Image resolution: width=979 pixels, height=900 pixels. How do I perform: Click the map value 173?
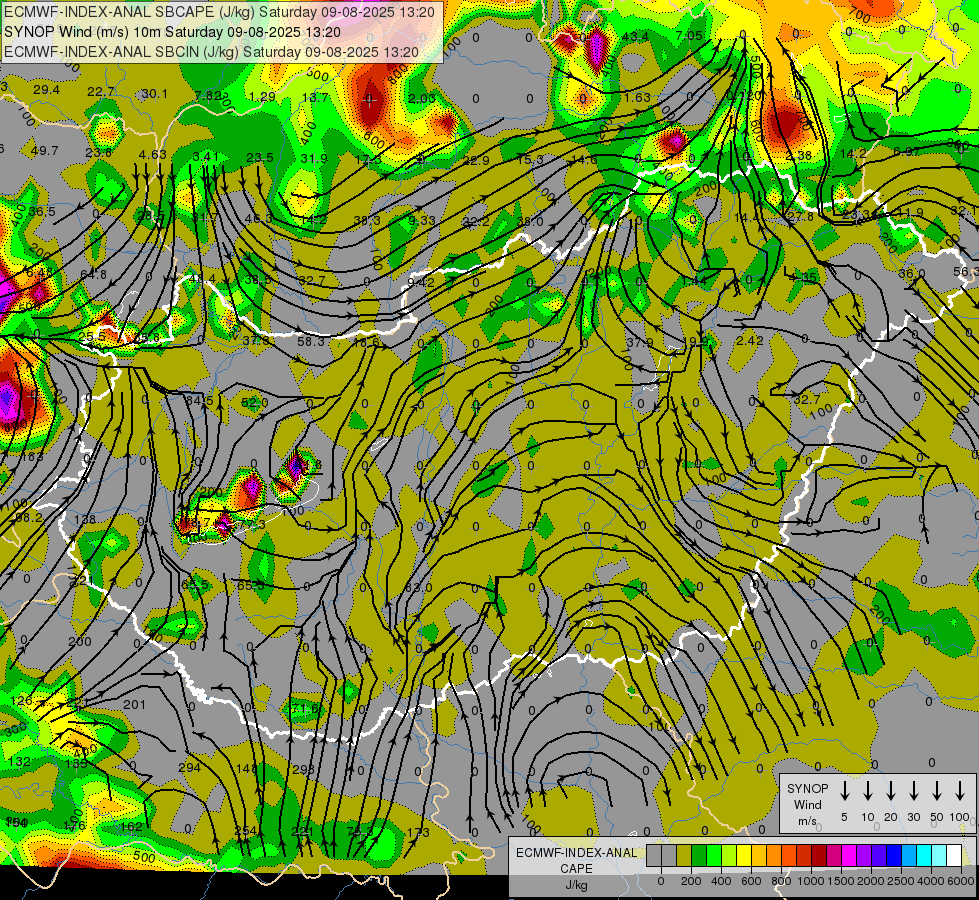coord(418,832)
